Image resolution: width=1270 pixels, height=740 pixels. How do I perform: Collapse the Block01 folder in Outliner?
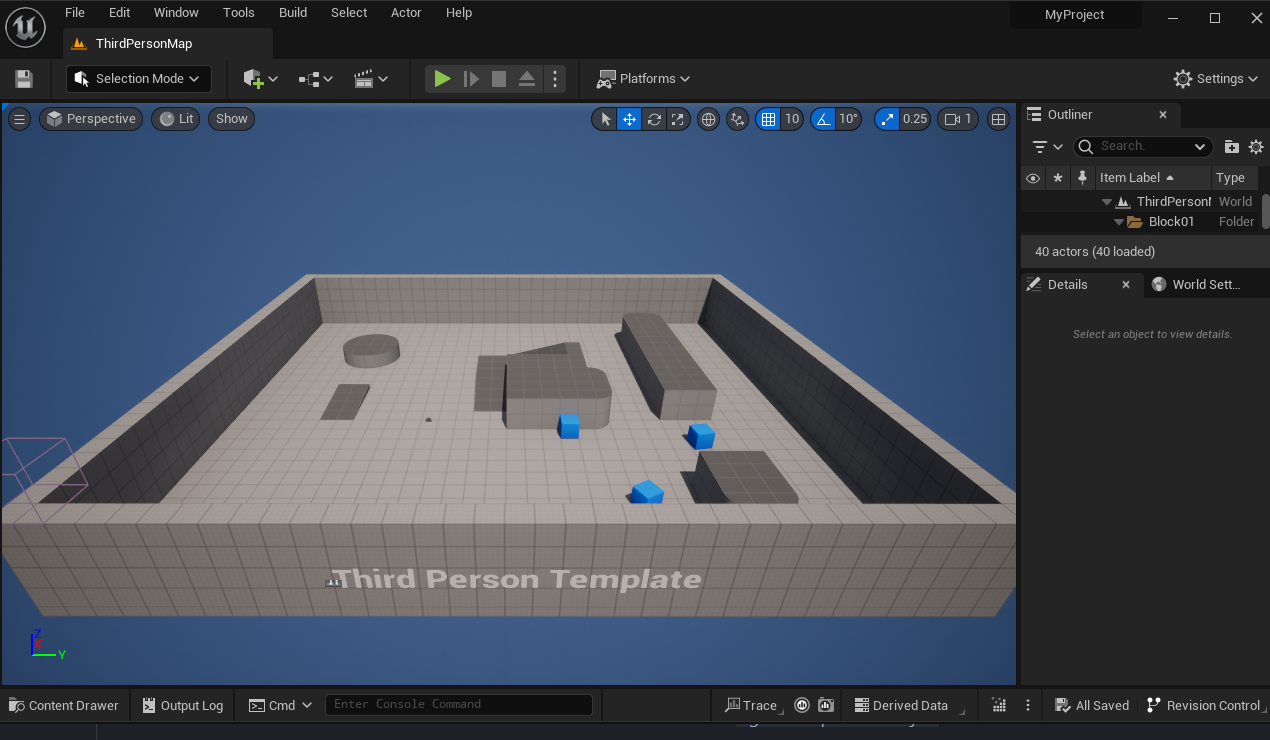coord(1119,222)
